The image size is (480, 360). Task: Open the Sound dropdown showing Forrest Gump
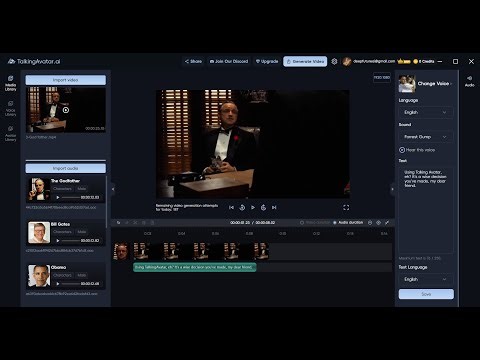426,137
